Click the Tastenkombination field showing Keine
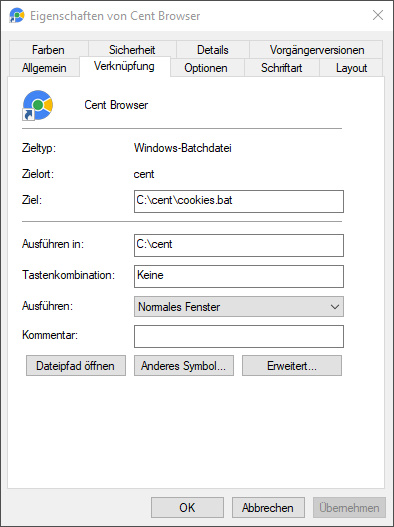The height and width of the screenshot is (527, 394). (x=239, y=276)
